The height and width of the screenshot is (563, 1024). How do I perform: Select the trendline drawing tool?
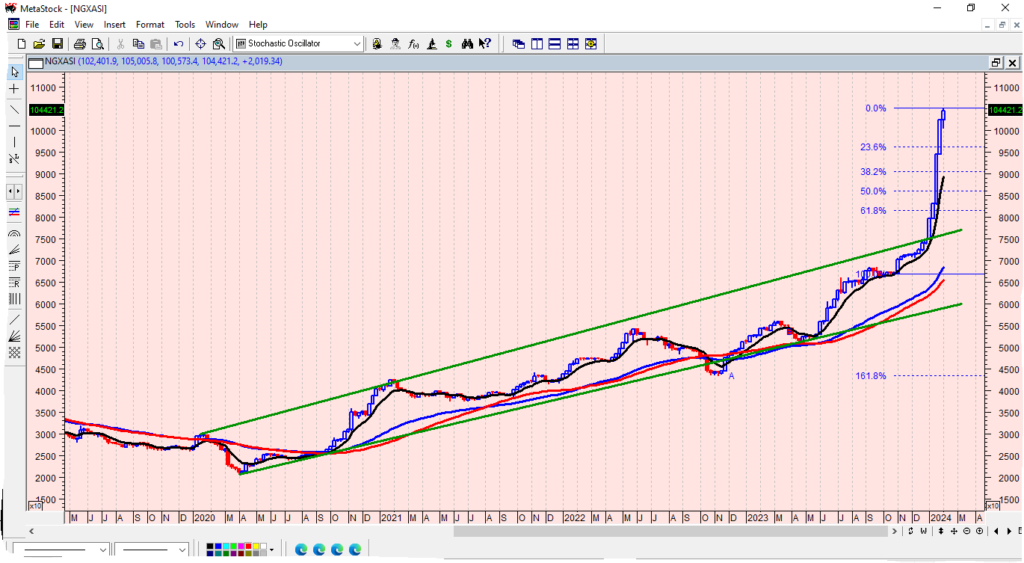[14, 108]
